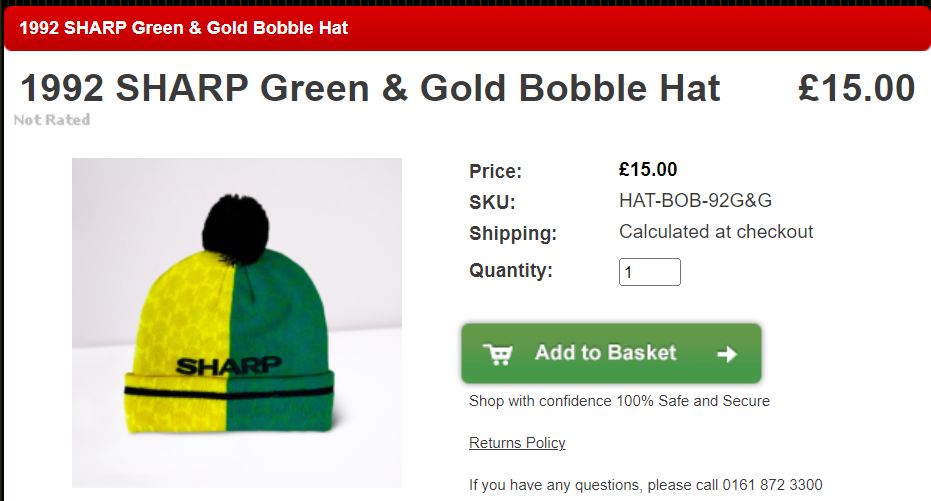Screen dimensions: 931x501
Task: Click the Shop with confidence secure text
Action: point(619,401)
